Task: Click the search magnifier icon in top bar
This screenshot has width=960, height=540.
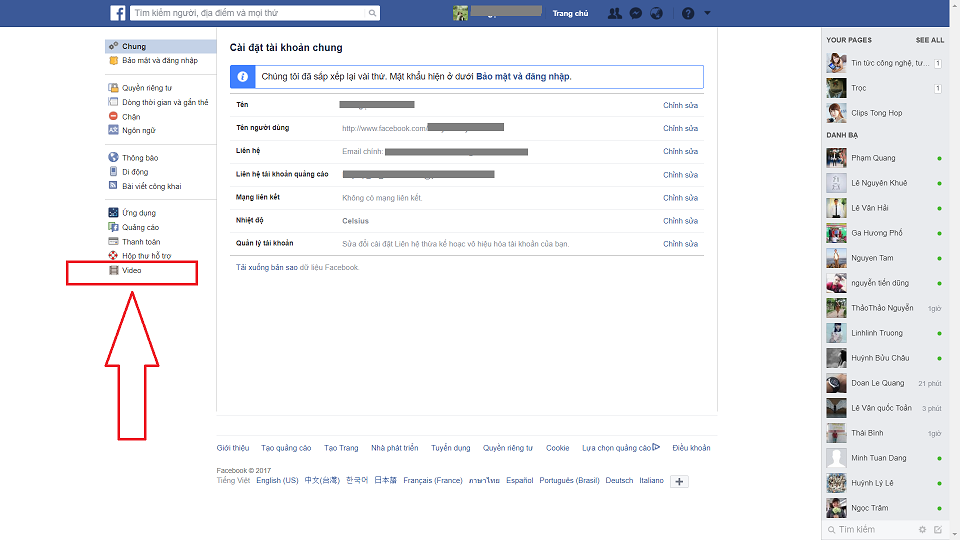Action: pyautogui.click(x=372, y=13)
